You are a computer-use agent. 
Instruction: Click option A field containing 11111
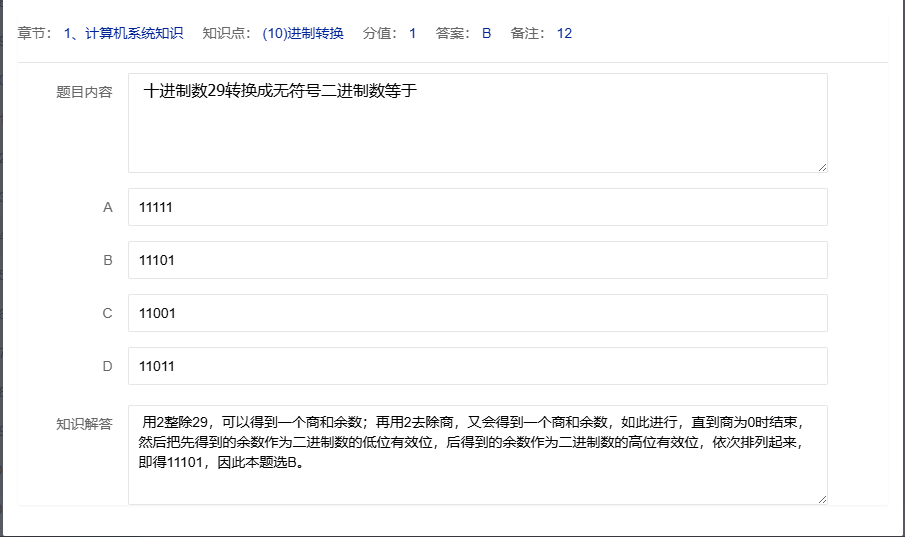(x=477, y=207)
